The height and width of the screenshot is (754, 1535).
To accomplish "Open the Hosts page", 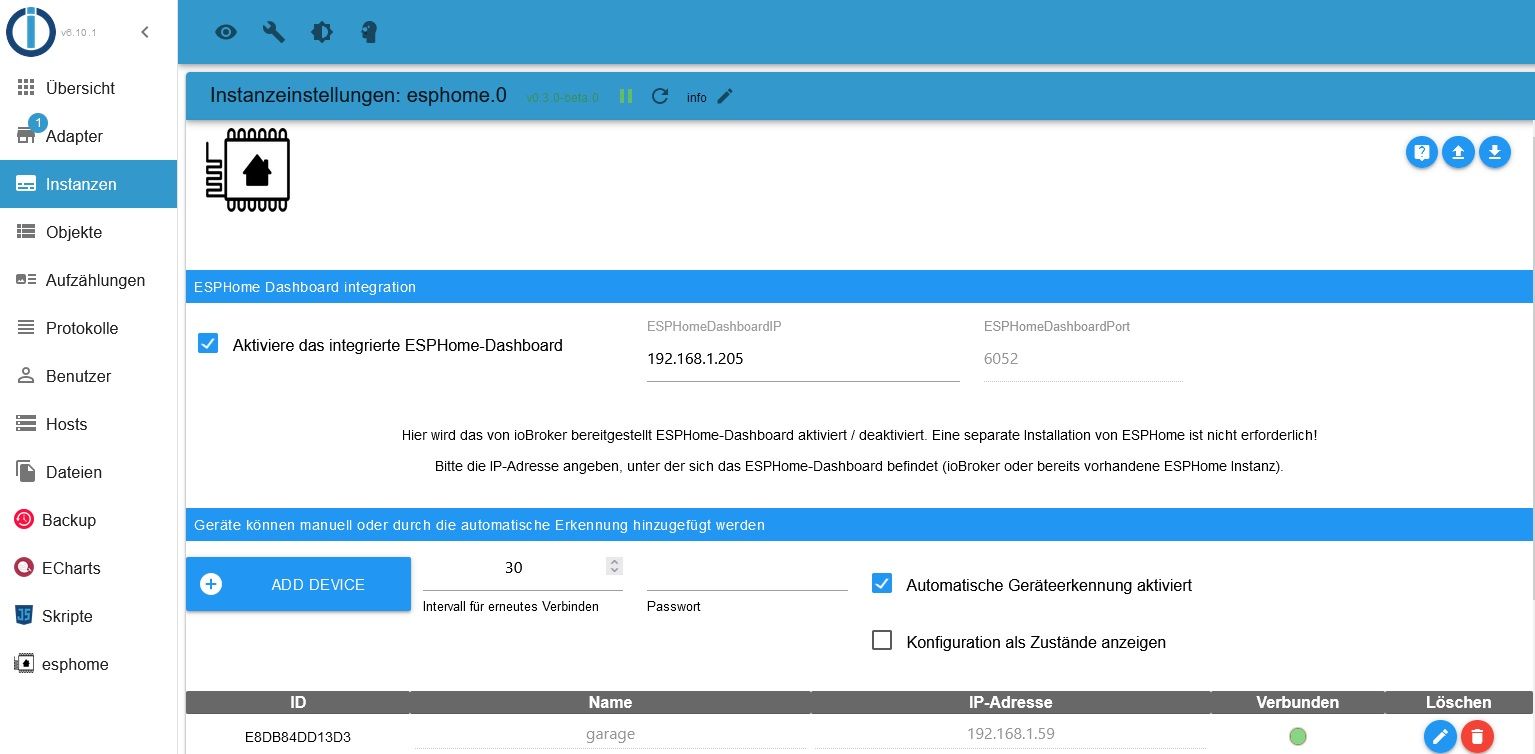I will pyautogui.click(x=88, y=424).
